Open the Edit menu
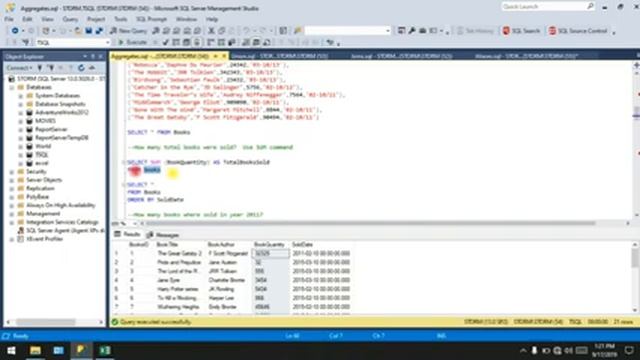 (x=27, y=19)
